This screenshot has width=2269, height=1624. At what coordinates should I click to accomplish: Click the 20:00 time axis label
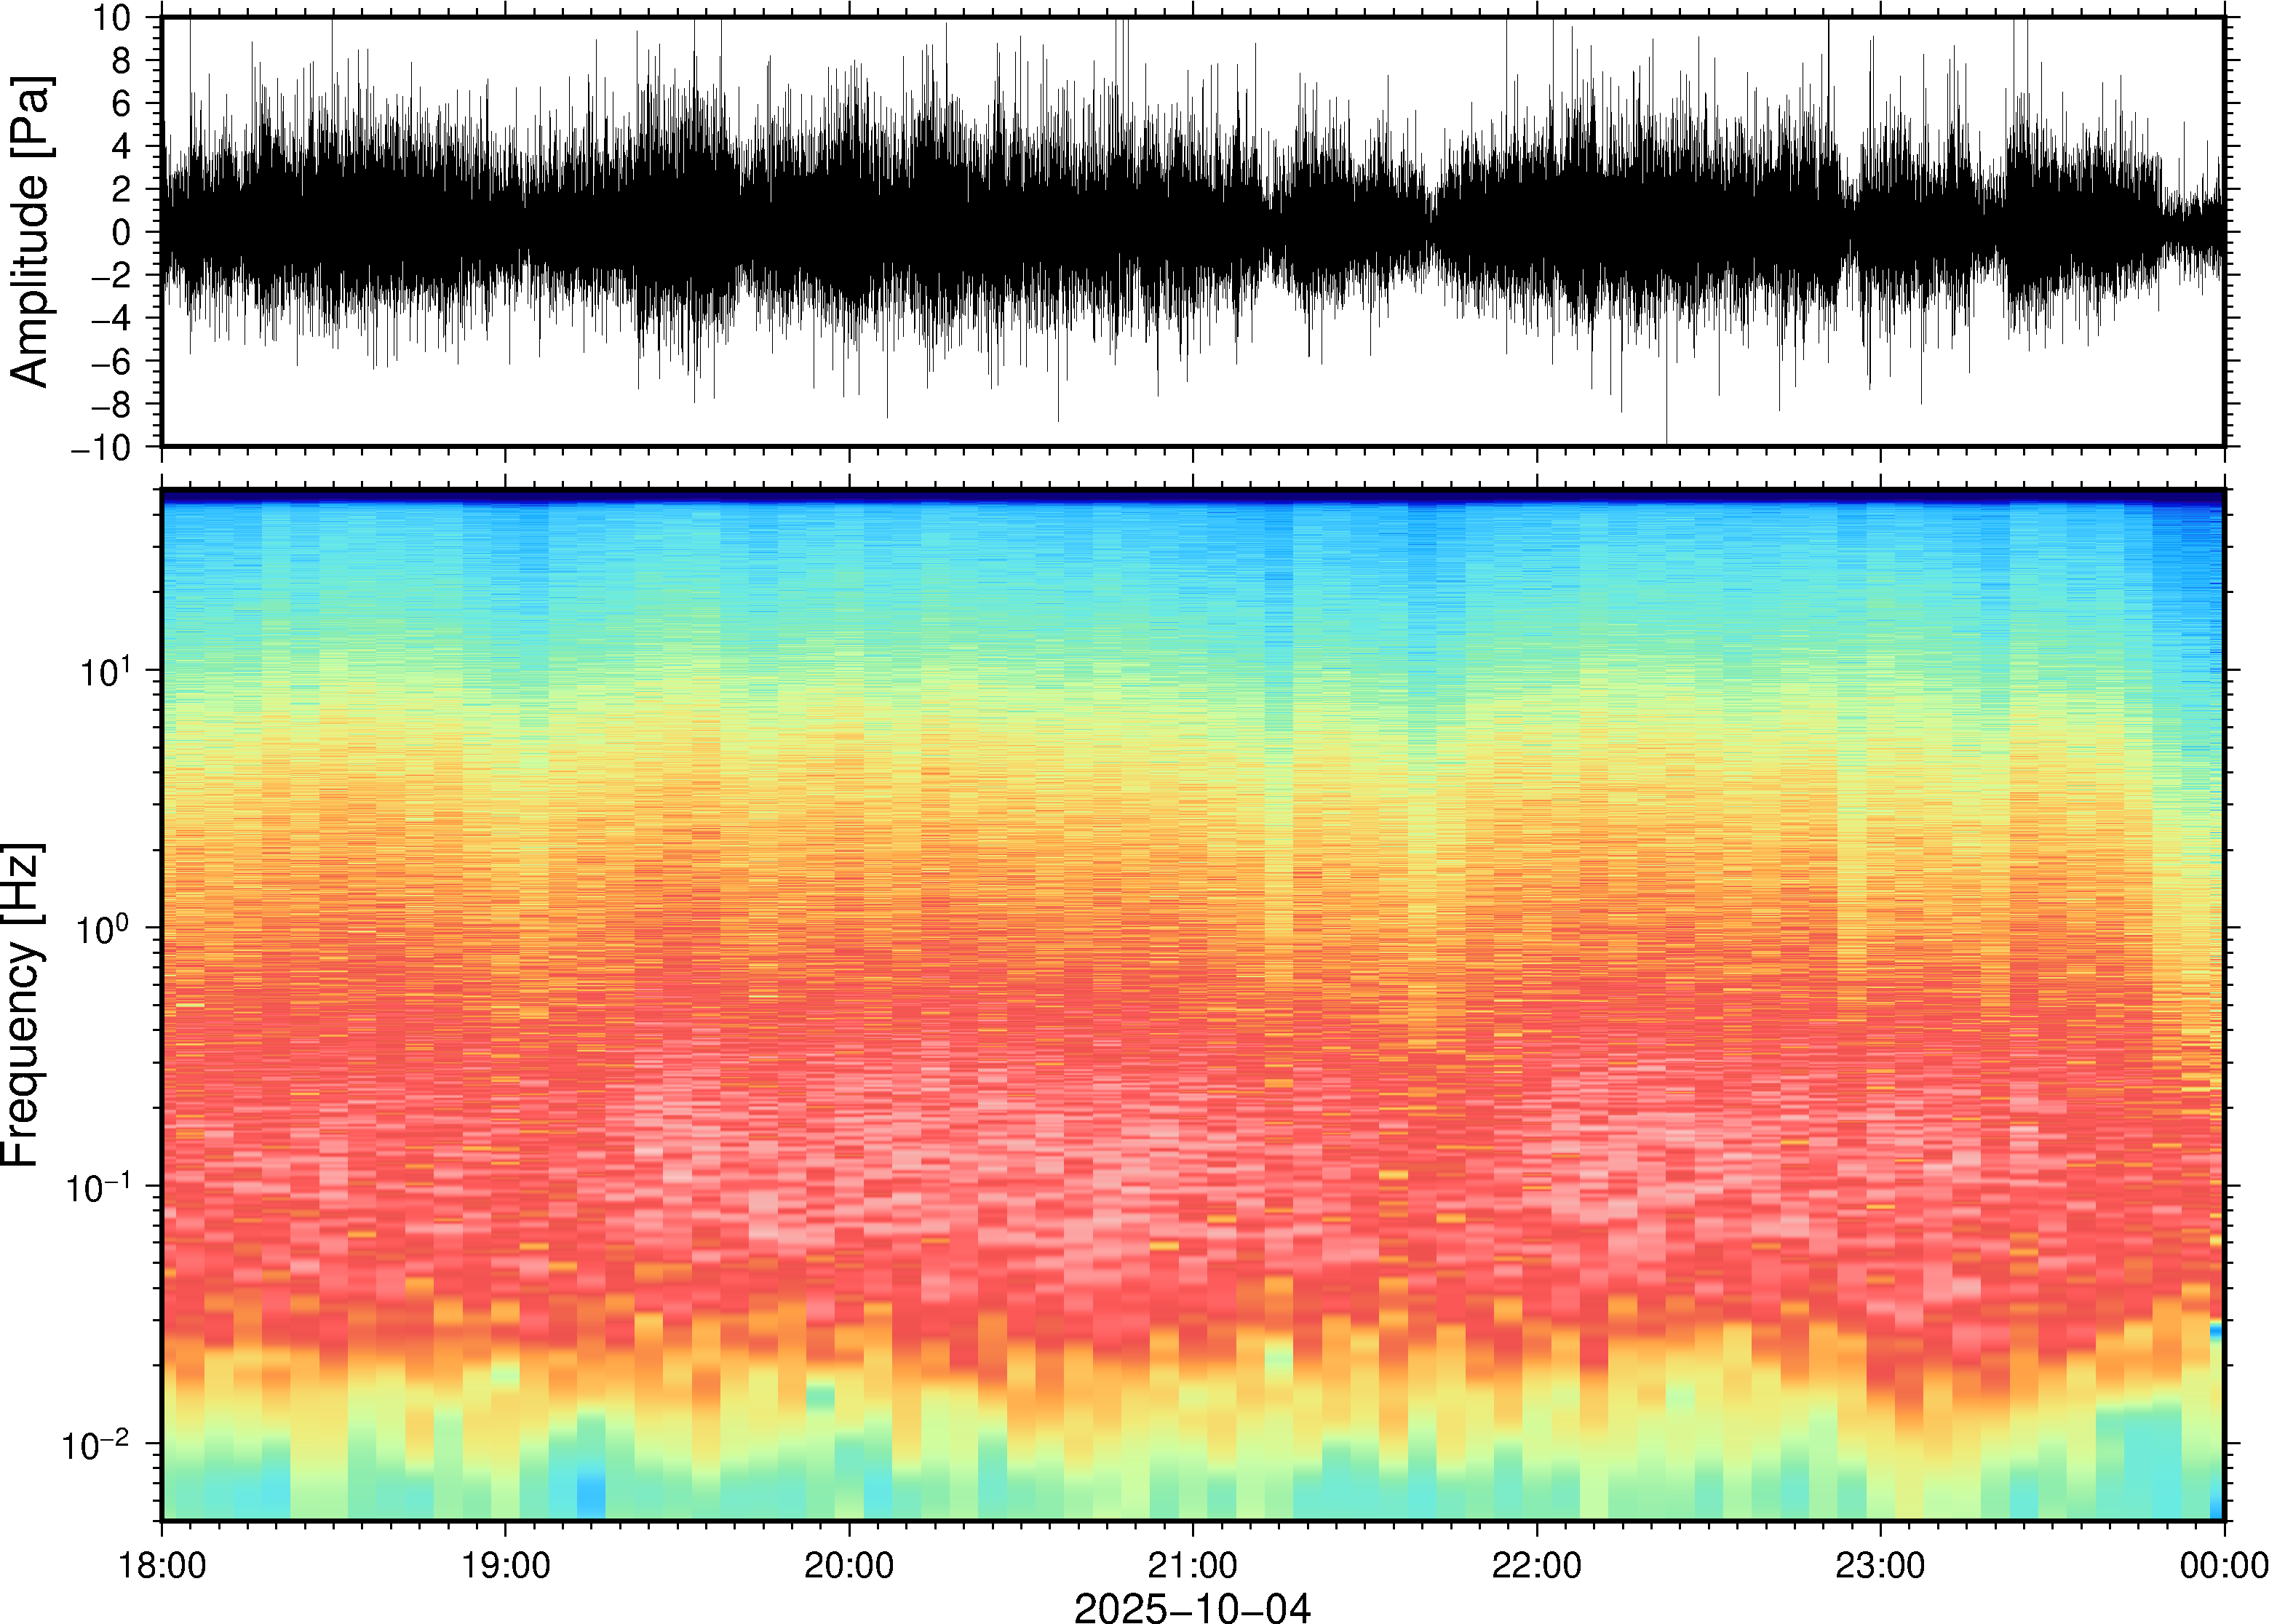tap(849, 1565)
